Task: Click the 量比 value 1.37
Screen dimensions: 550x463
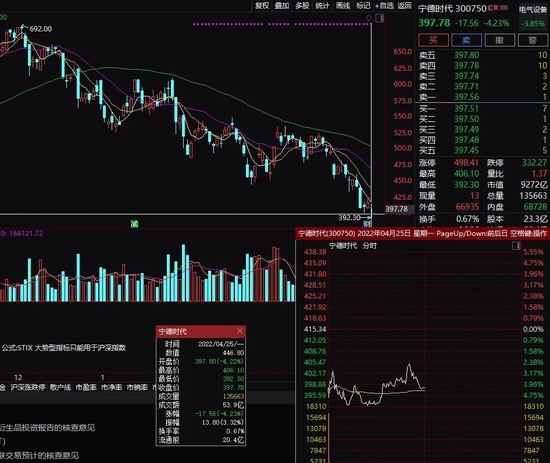Action: (539, 173)
